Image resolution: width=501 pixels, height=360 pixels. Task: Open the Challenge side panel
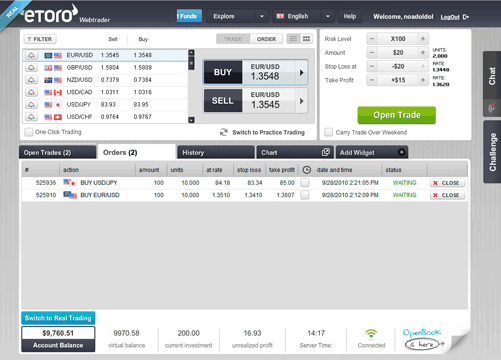tap(492, 152)
